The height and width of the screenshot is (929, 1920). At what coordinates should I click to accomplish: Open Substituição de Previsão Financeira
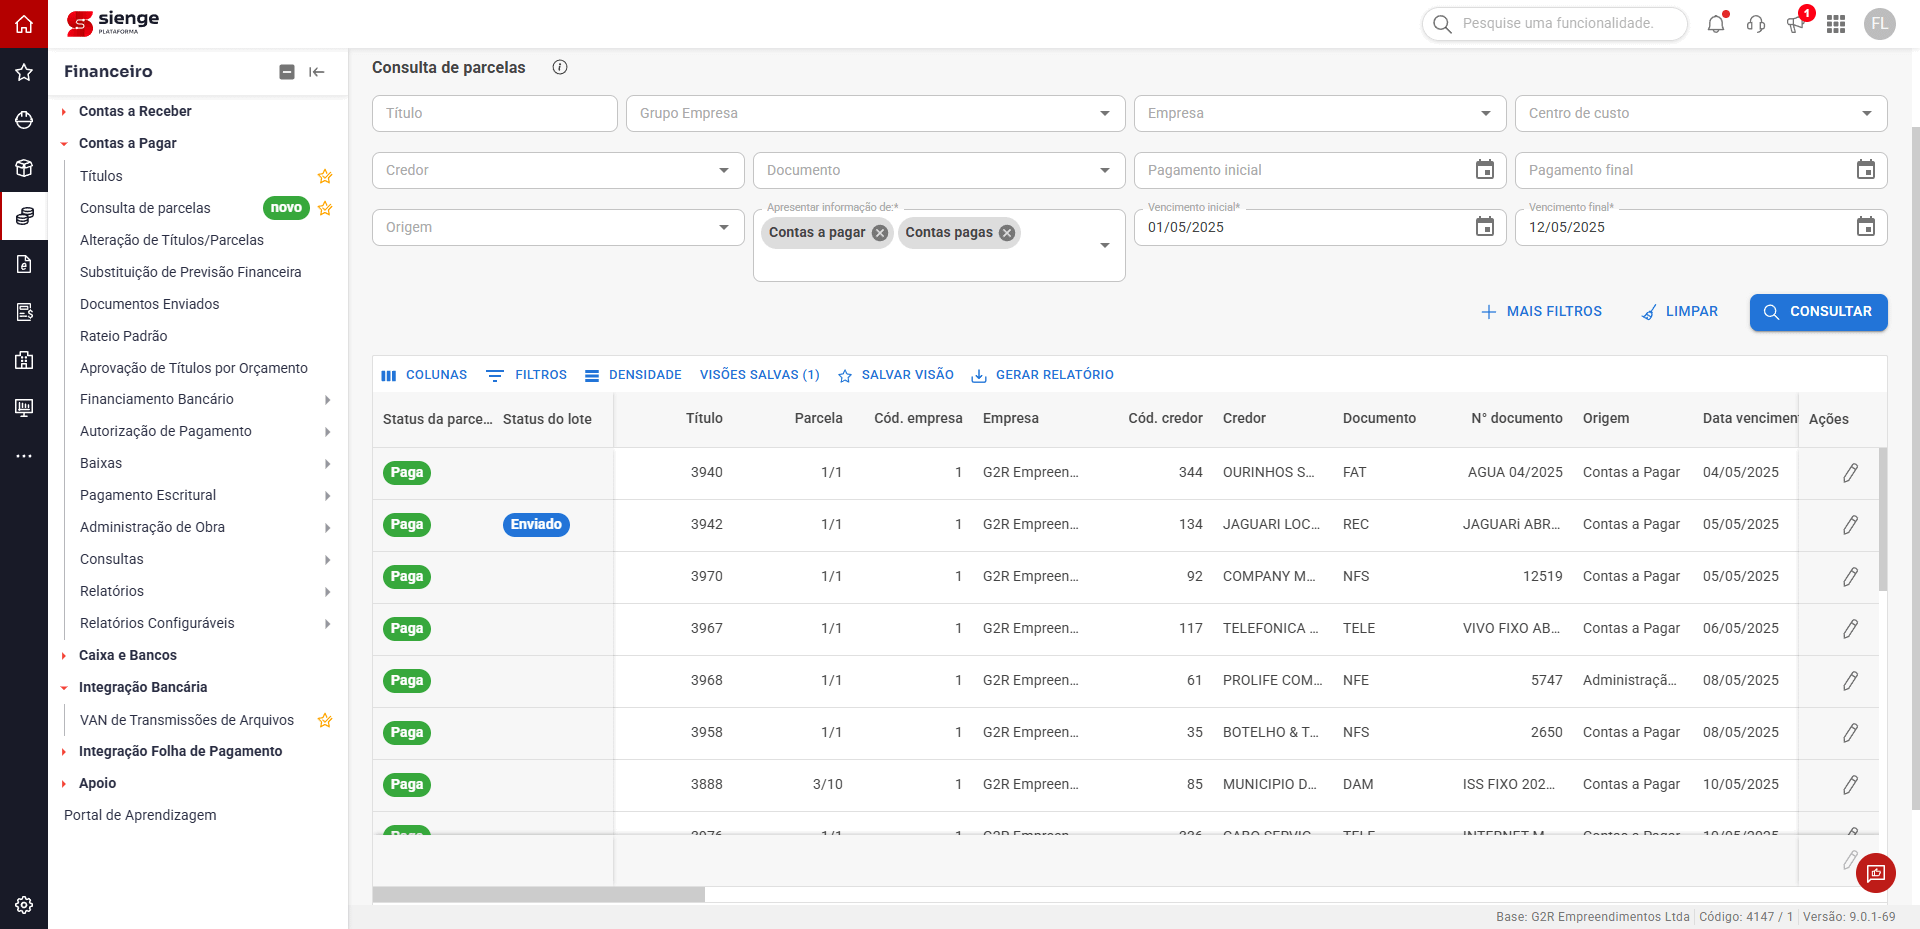[191, 272]
